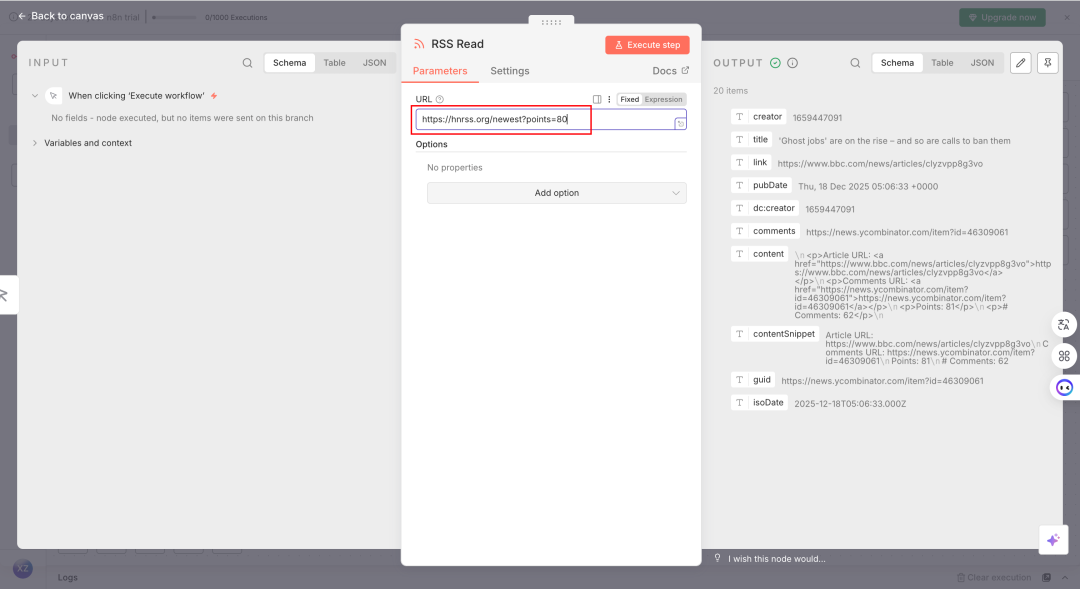Search the output panel data
This screenshot has height=589, width=1080.
point(855,63)
